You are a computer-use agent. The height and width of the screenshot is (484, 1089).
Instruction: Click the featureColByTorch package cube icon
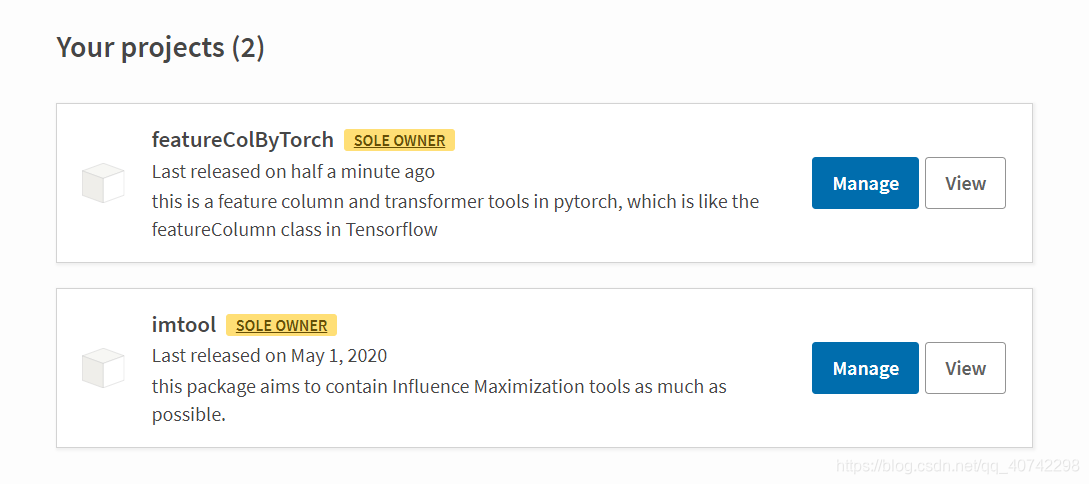pyautogui.click(x=103, y=183)
